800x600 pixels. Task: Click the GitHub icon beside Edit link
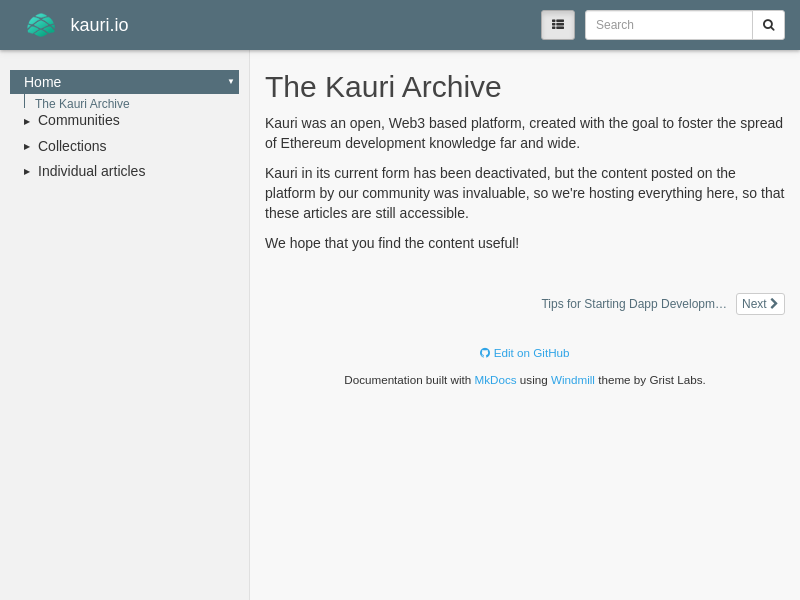485,353
